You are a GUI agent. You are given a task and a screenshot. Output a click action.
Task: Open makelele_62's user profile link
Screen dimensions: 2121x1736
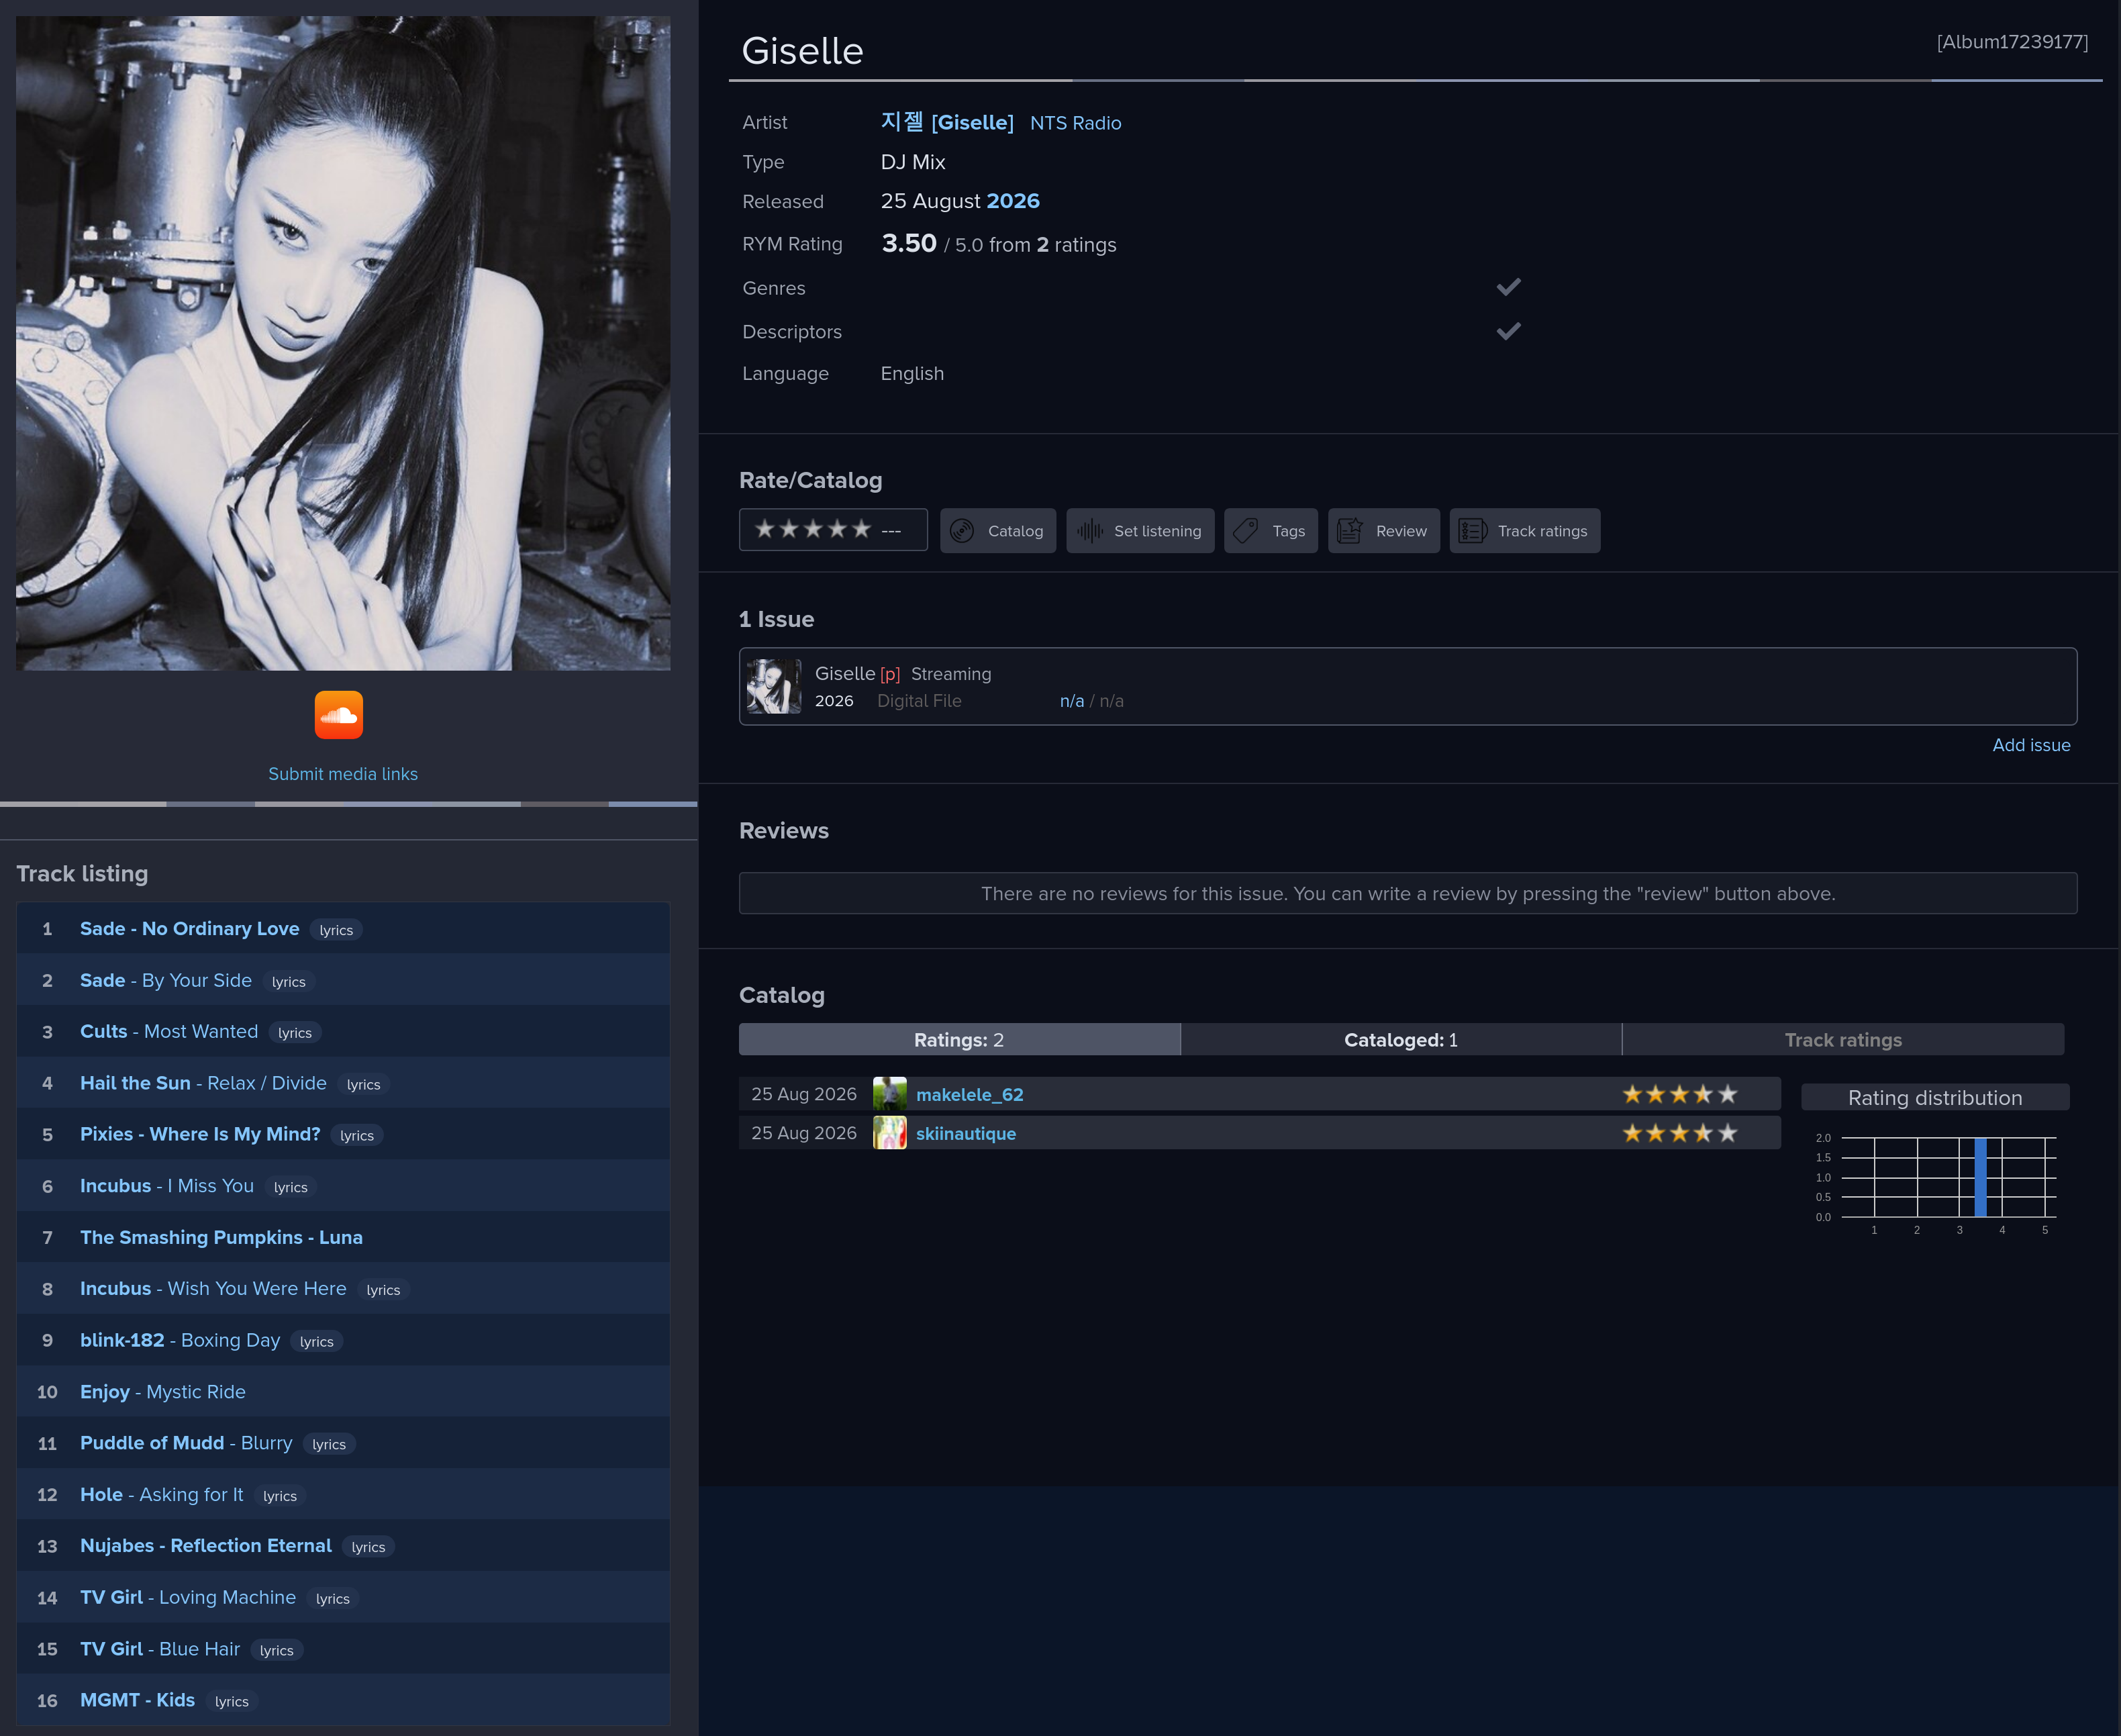[970, 1094]
